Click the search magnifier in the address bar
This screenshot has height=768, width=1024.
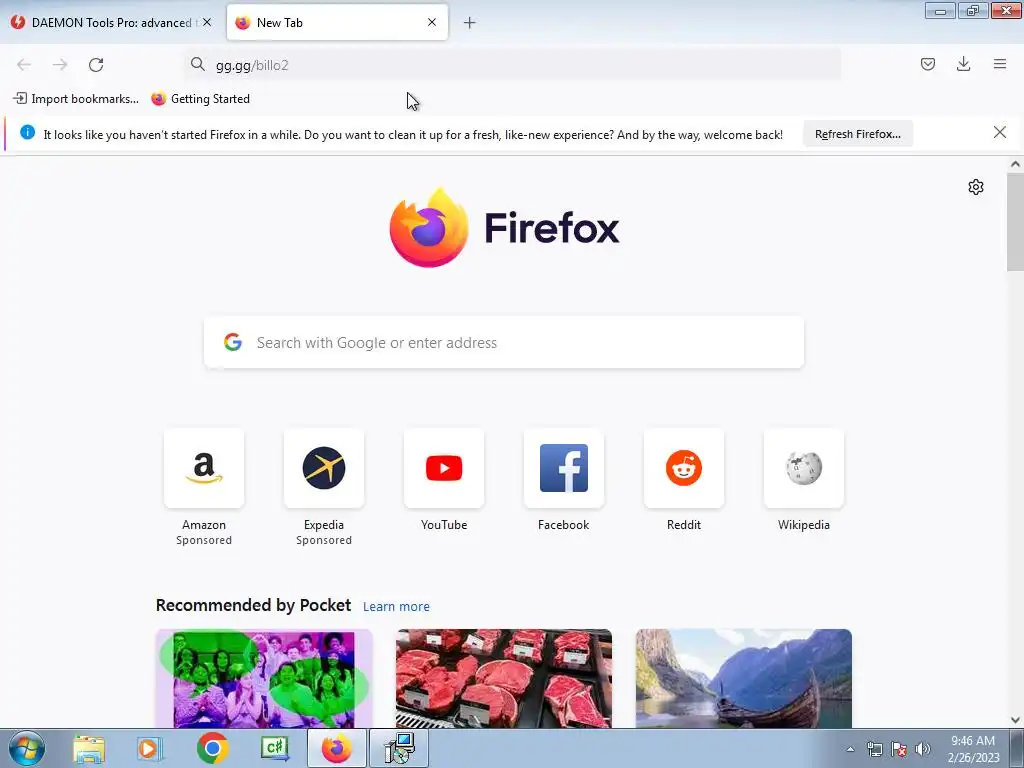click(197, 64)
